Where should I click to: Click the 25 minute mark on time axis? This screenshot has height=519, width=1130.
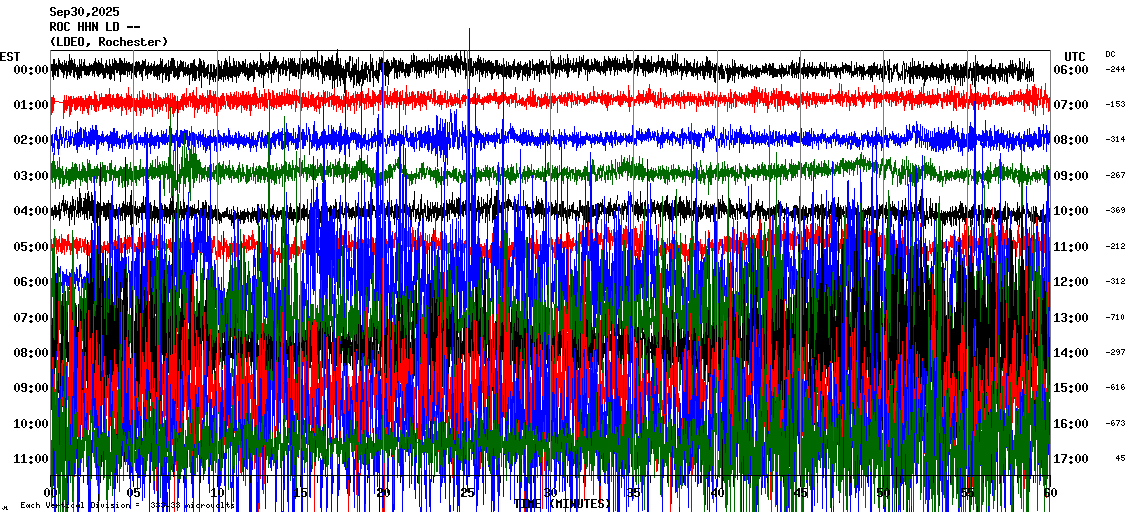click(467, 494)
